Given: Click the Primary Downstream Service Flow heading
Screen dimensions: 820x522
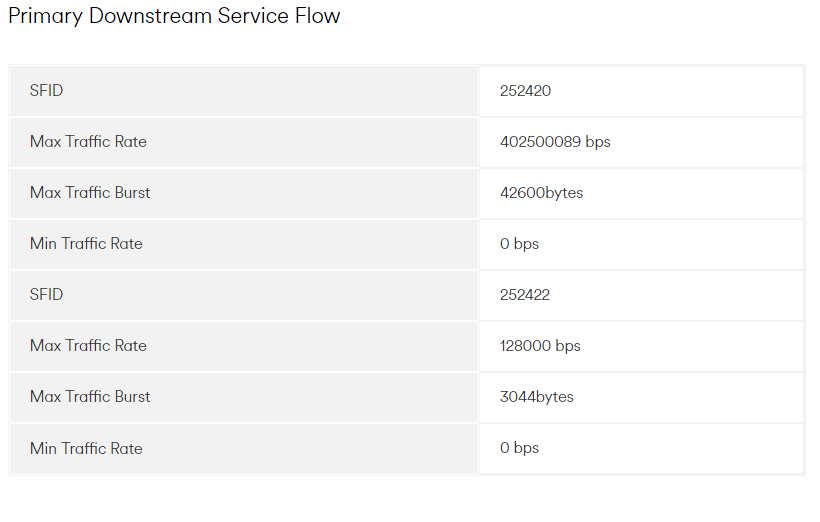Looking at the screenshot, I should [174, 16].
